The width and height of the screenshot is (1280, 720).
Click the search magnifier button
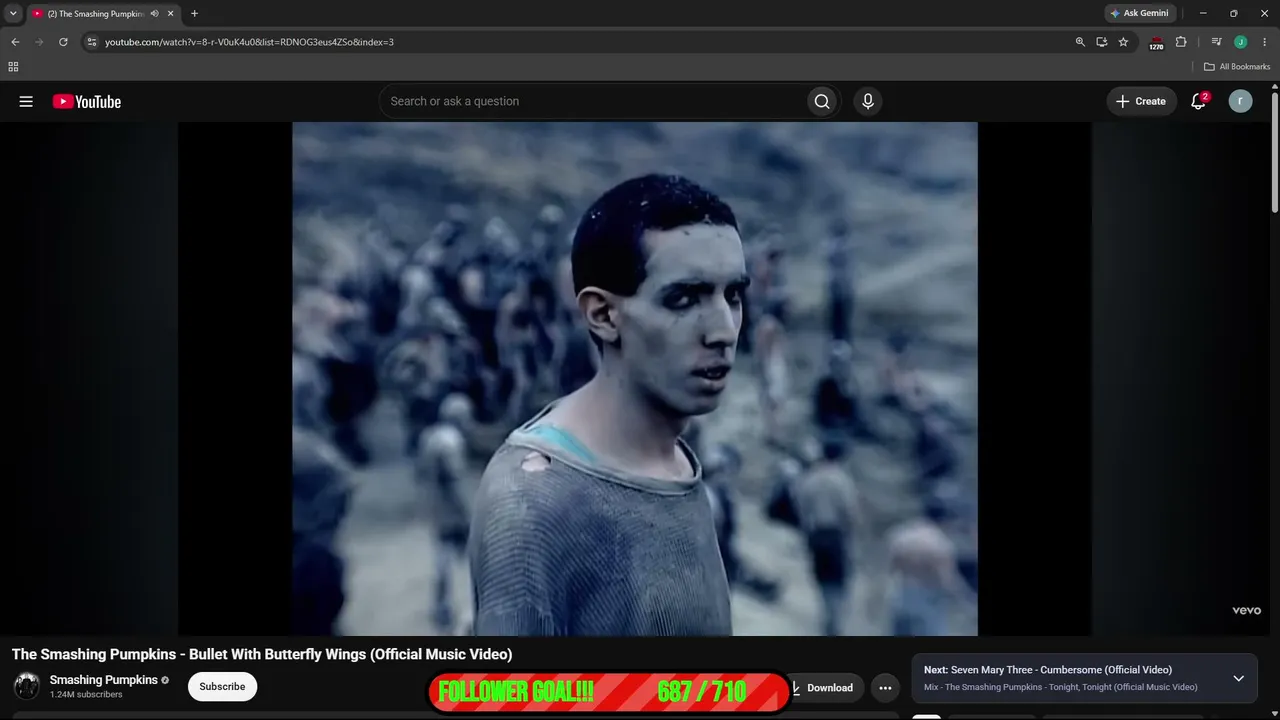822,101
